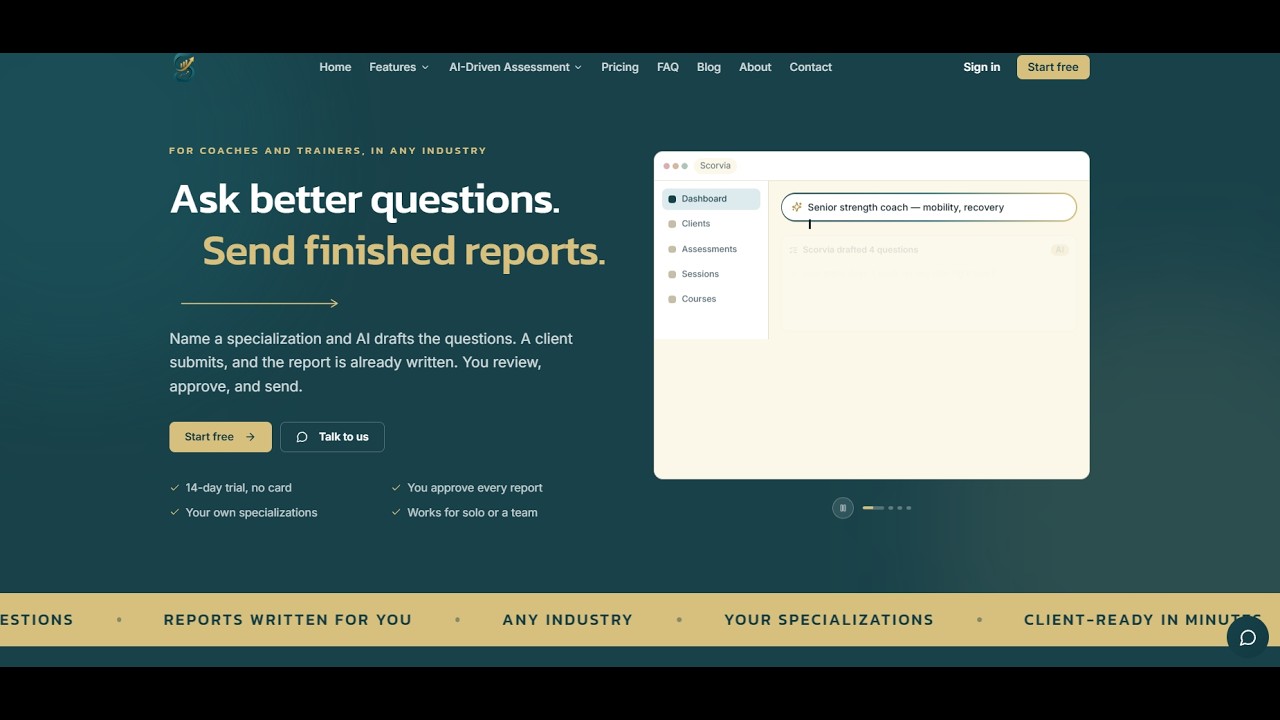Click the Scorvia tab label in the mockup
Screen dimensions: 1280x720
coord(715,166)
